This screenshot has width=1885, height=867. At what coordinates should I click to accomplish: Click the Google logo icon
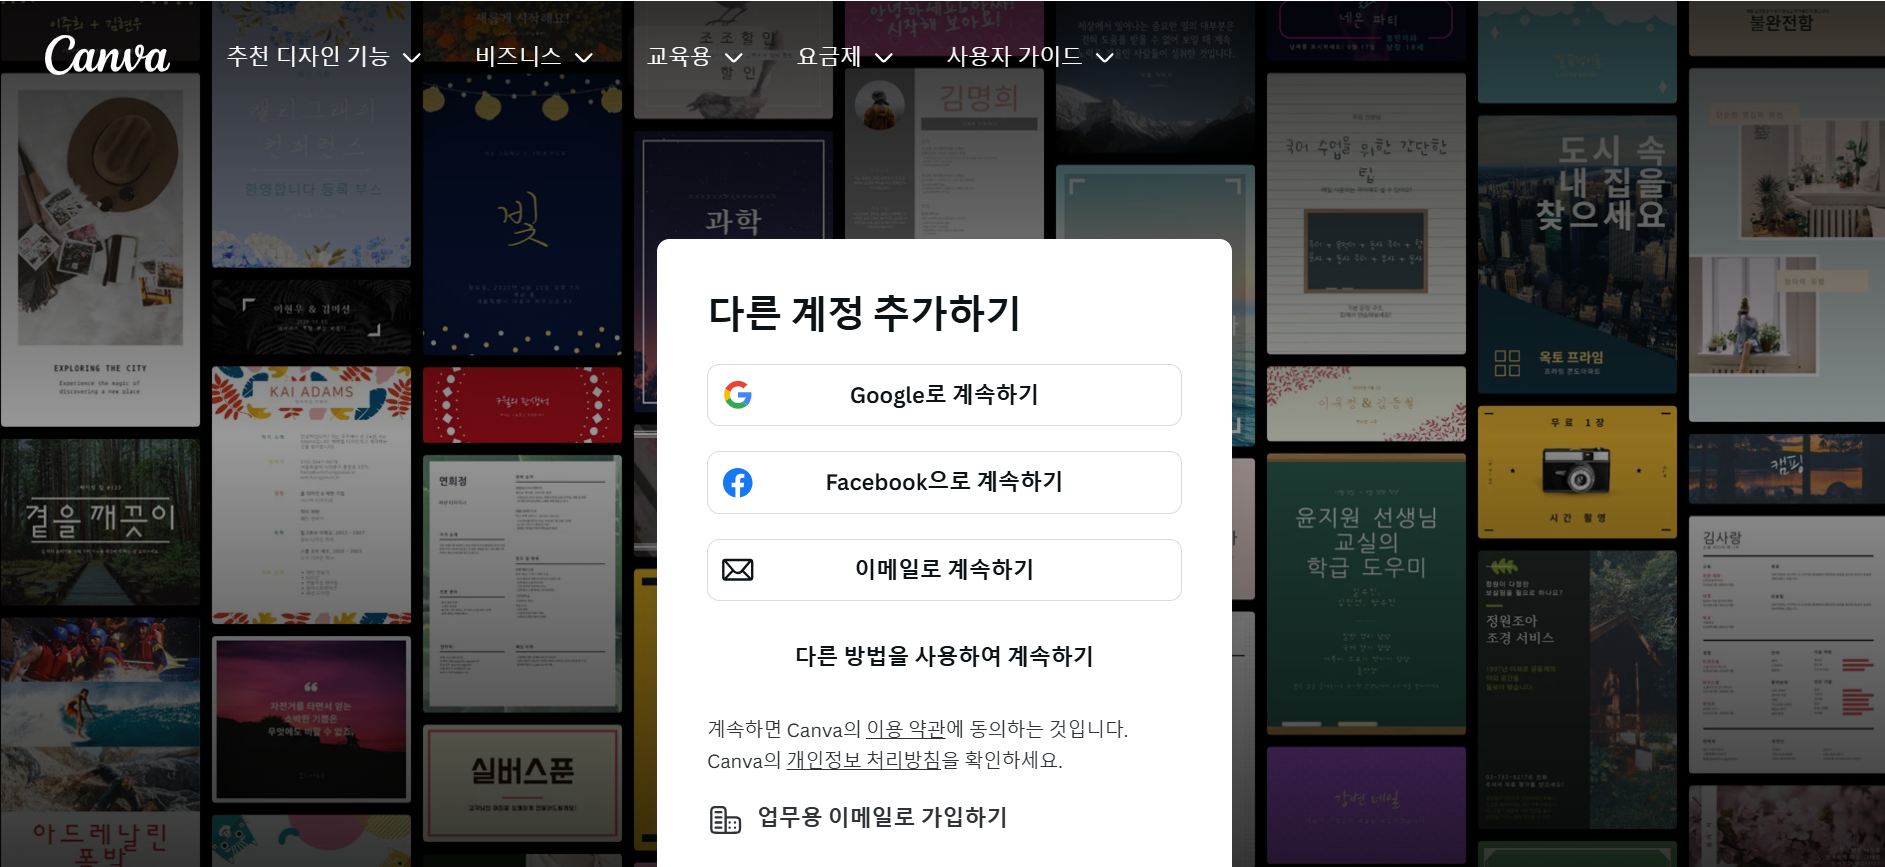[738, 395]
